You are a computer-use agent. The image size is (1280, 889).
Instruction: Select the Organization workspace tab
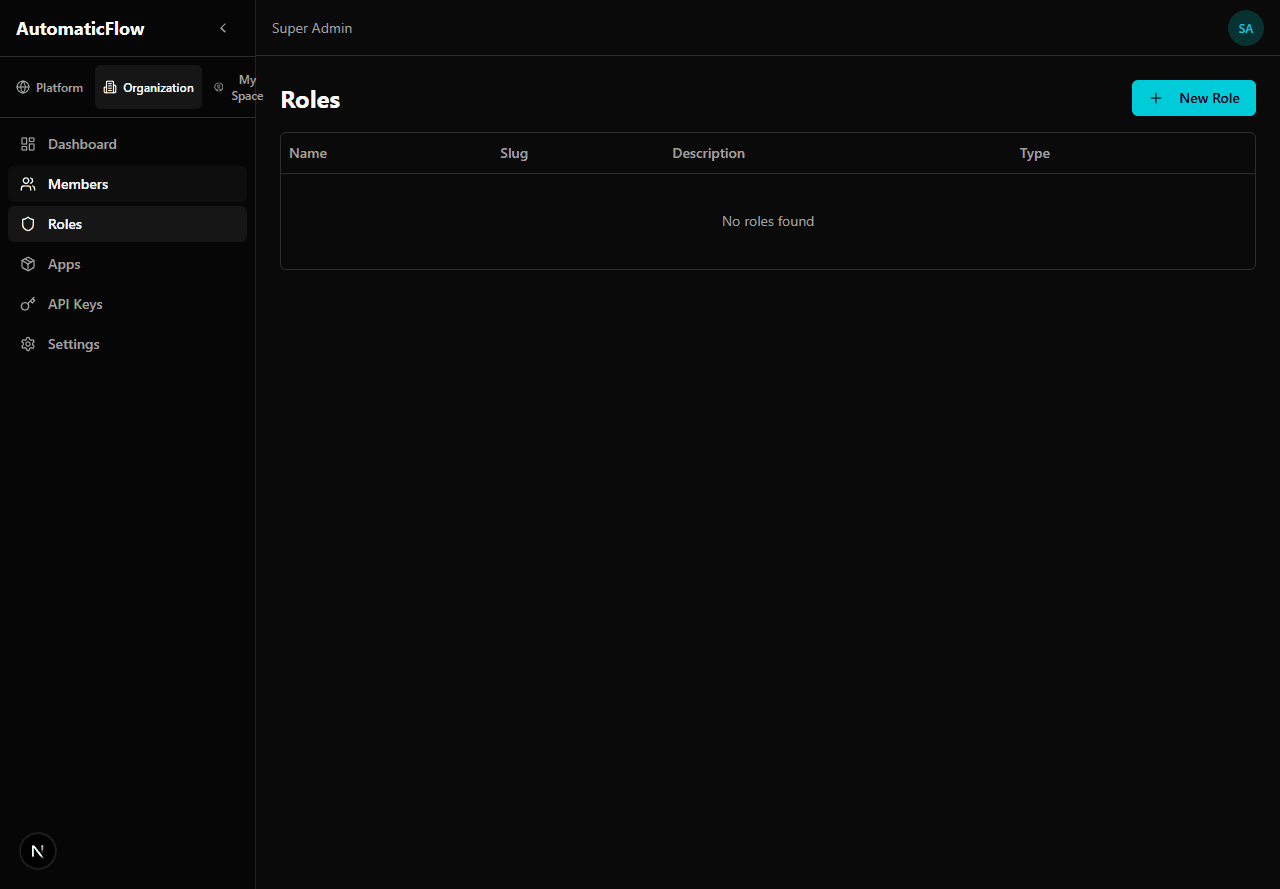pos(148,87)
